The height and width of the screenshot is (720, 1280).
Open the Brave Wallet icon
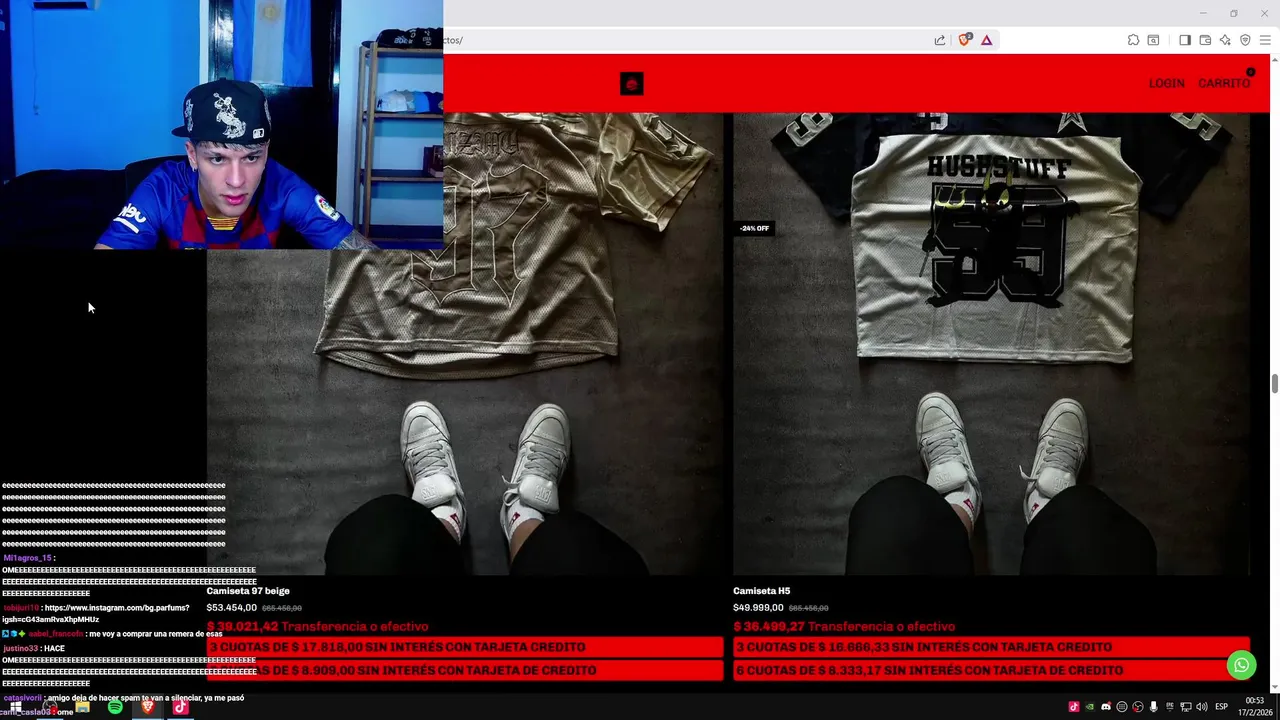1205,40
